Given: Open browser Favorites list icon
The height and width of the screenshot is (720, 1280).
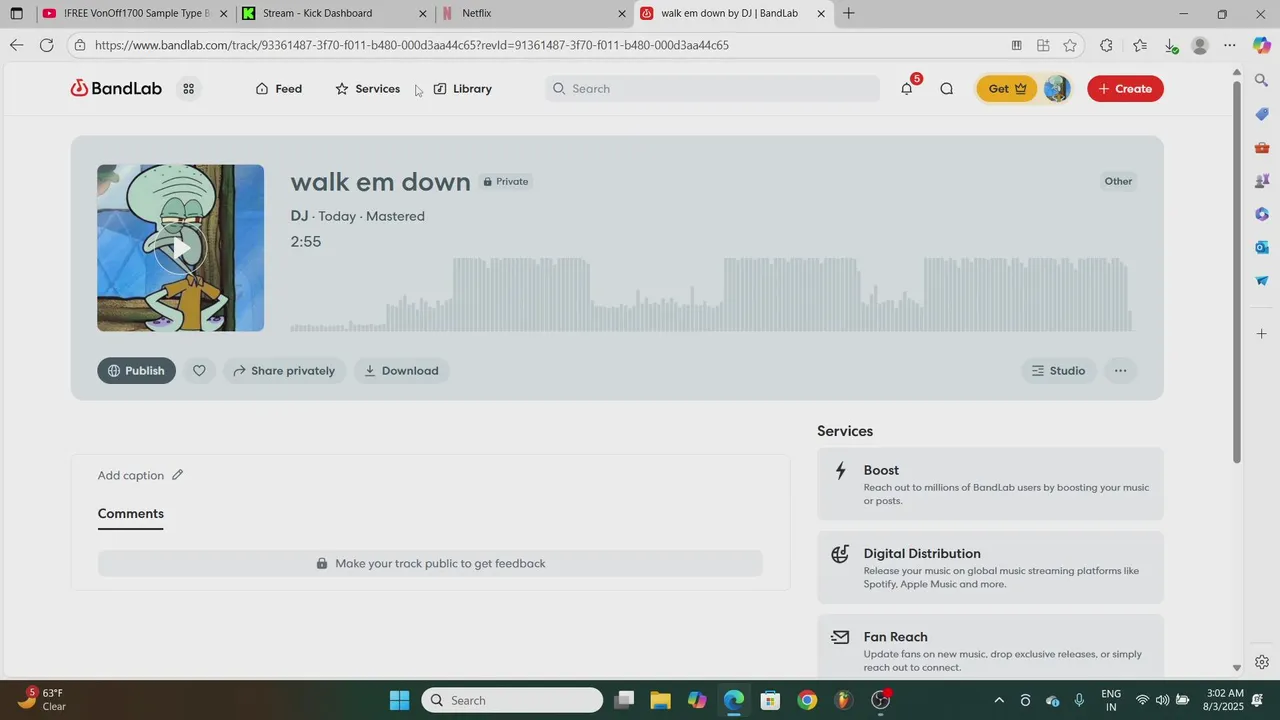Looking at the screenshot, I should [x=1140, y=45].
